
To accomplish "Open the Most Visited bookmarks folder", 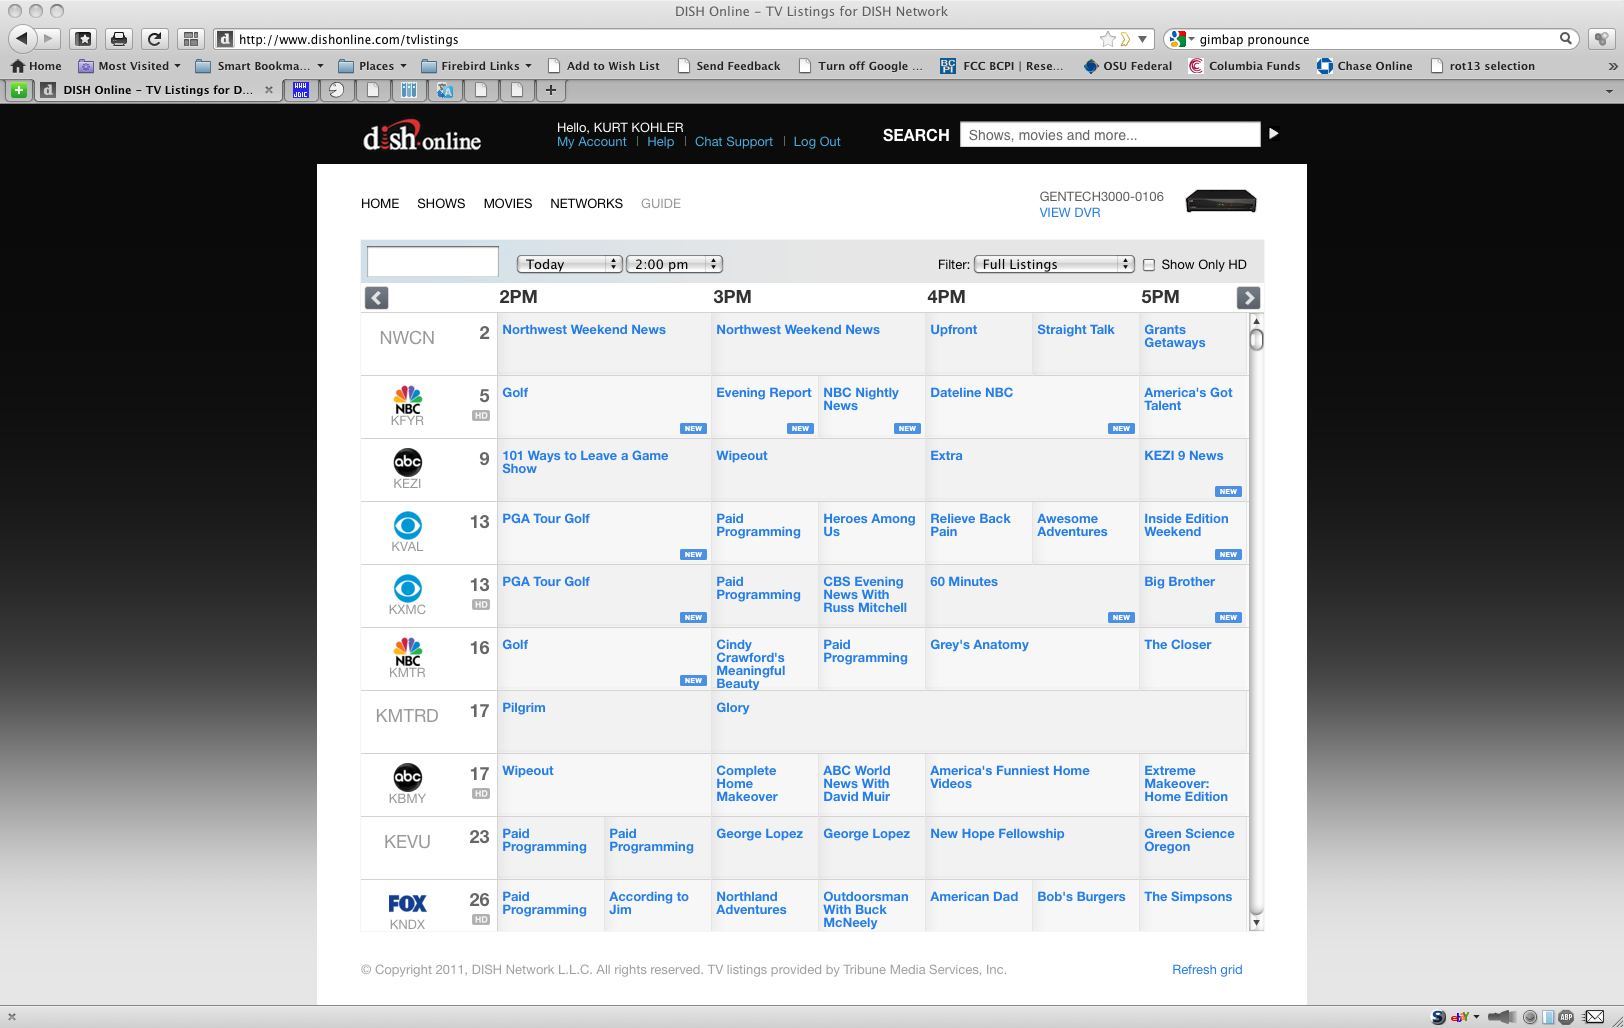I will click(x=132, y=66).
